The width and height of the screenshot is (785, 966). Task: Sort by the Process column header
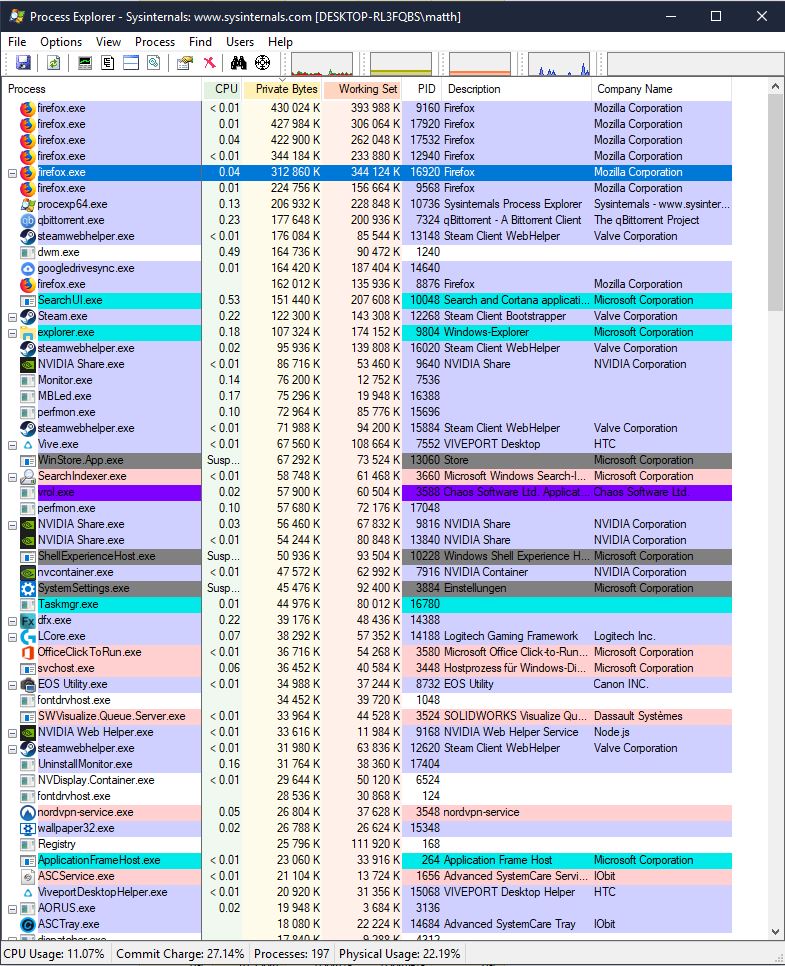click(x=102, y=89)
